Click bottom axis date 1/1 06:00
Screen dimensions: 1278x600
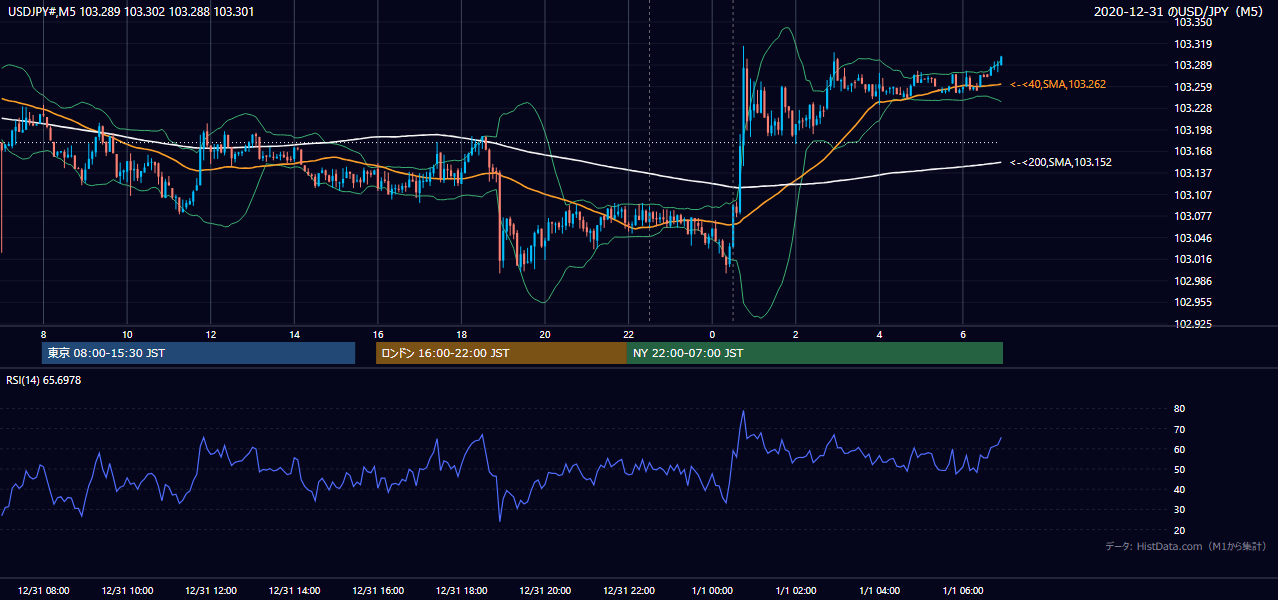pyautogui.click(x=962, y=591)
